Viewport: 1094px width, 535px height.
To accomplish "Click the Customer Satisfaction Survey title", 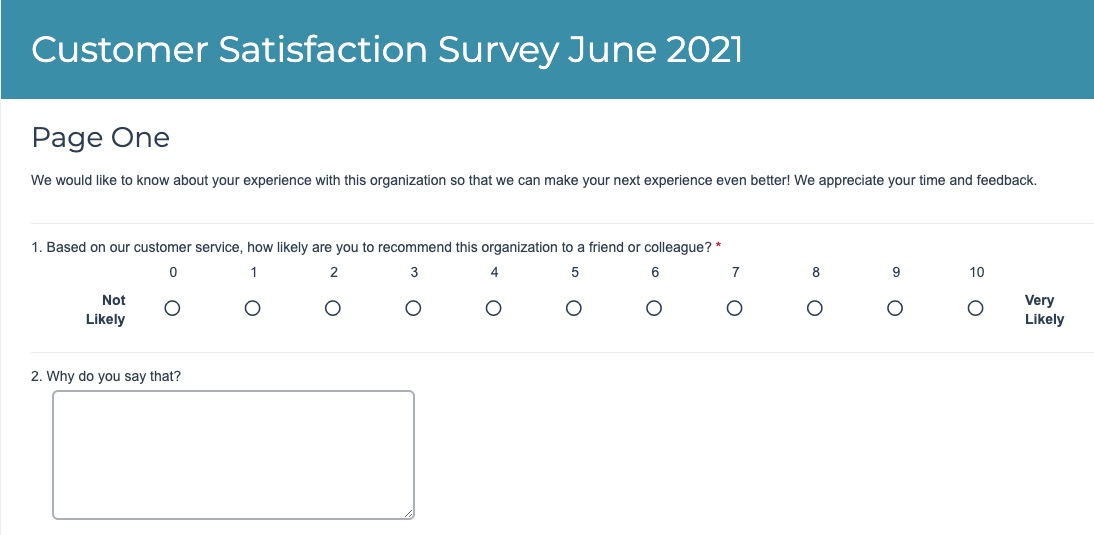I will [x=387, y=50].
